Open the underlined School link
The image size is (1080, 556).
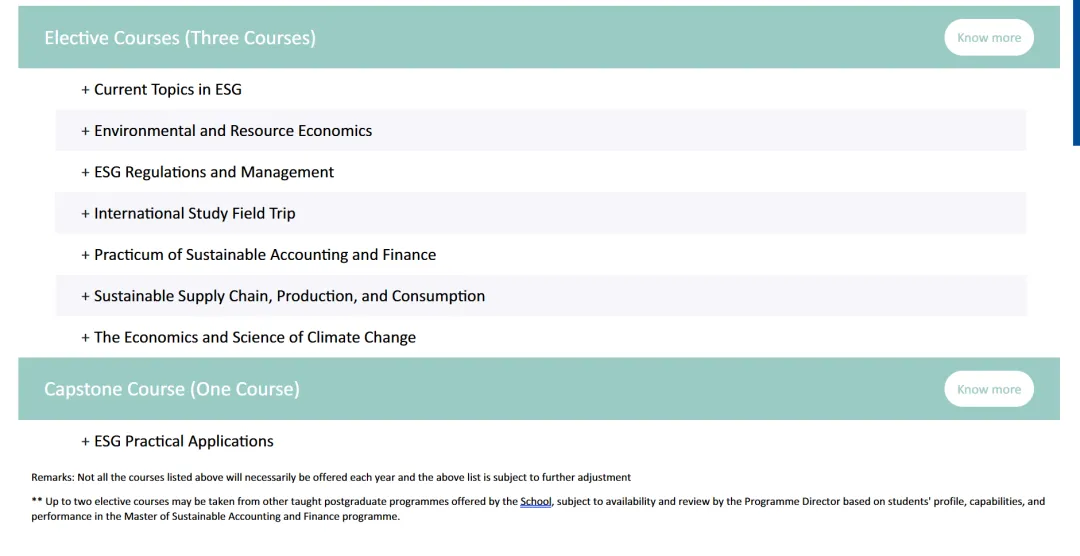pos(536,502)
